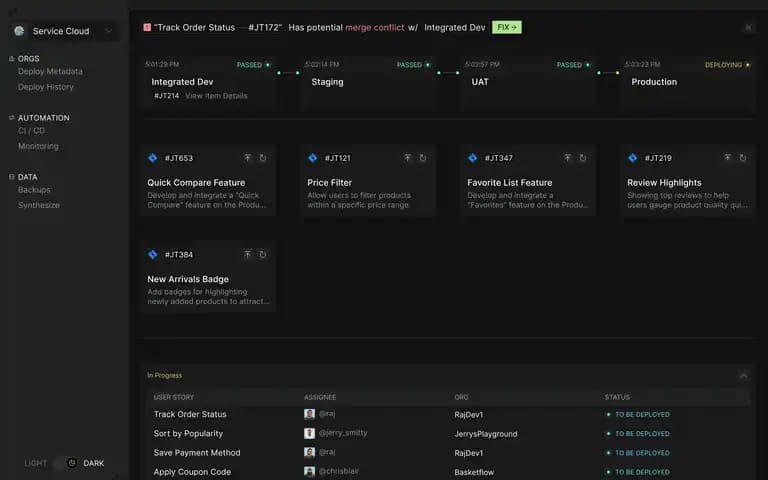Open the Track Order Status user story
The image size is (768, 480).
coord(190,414)
